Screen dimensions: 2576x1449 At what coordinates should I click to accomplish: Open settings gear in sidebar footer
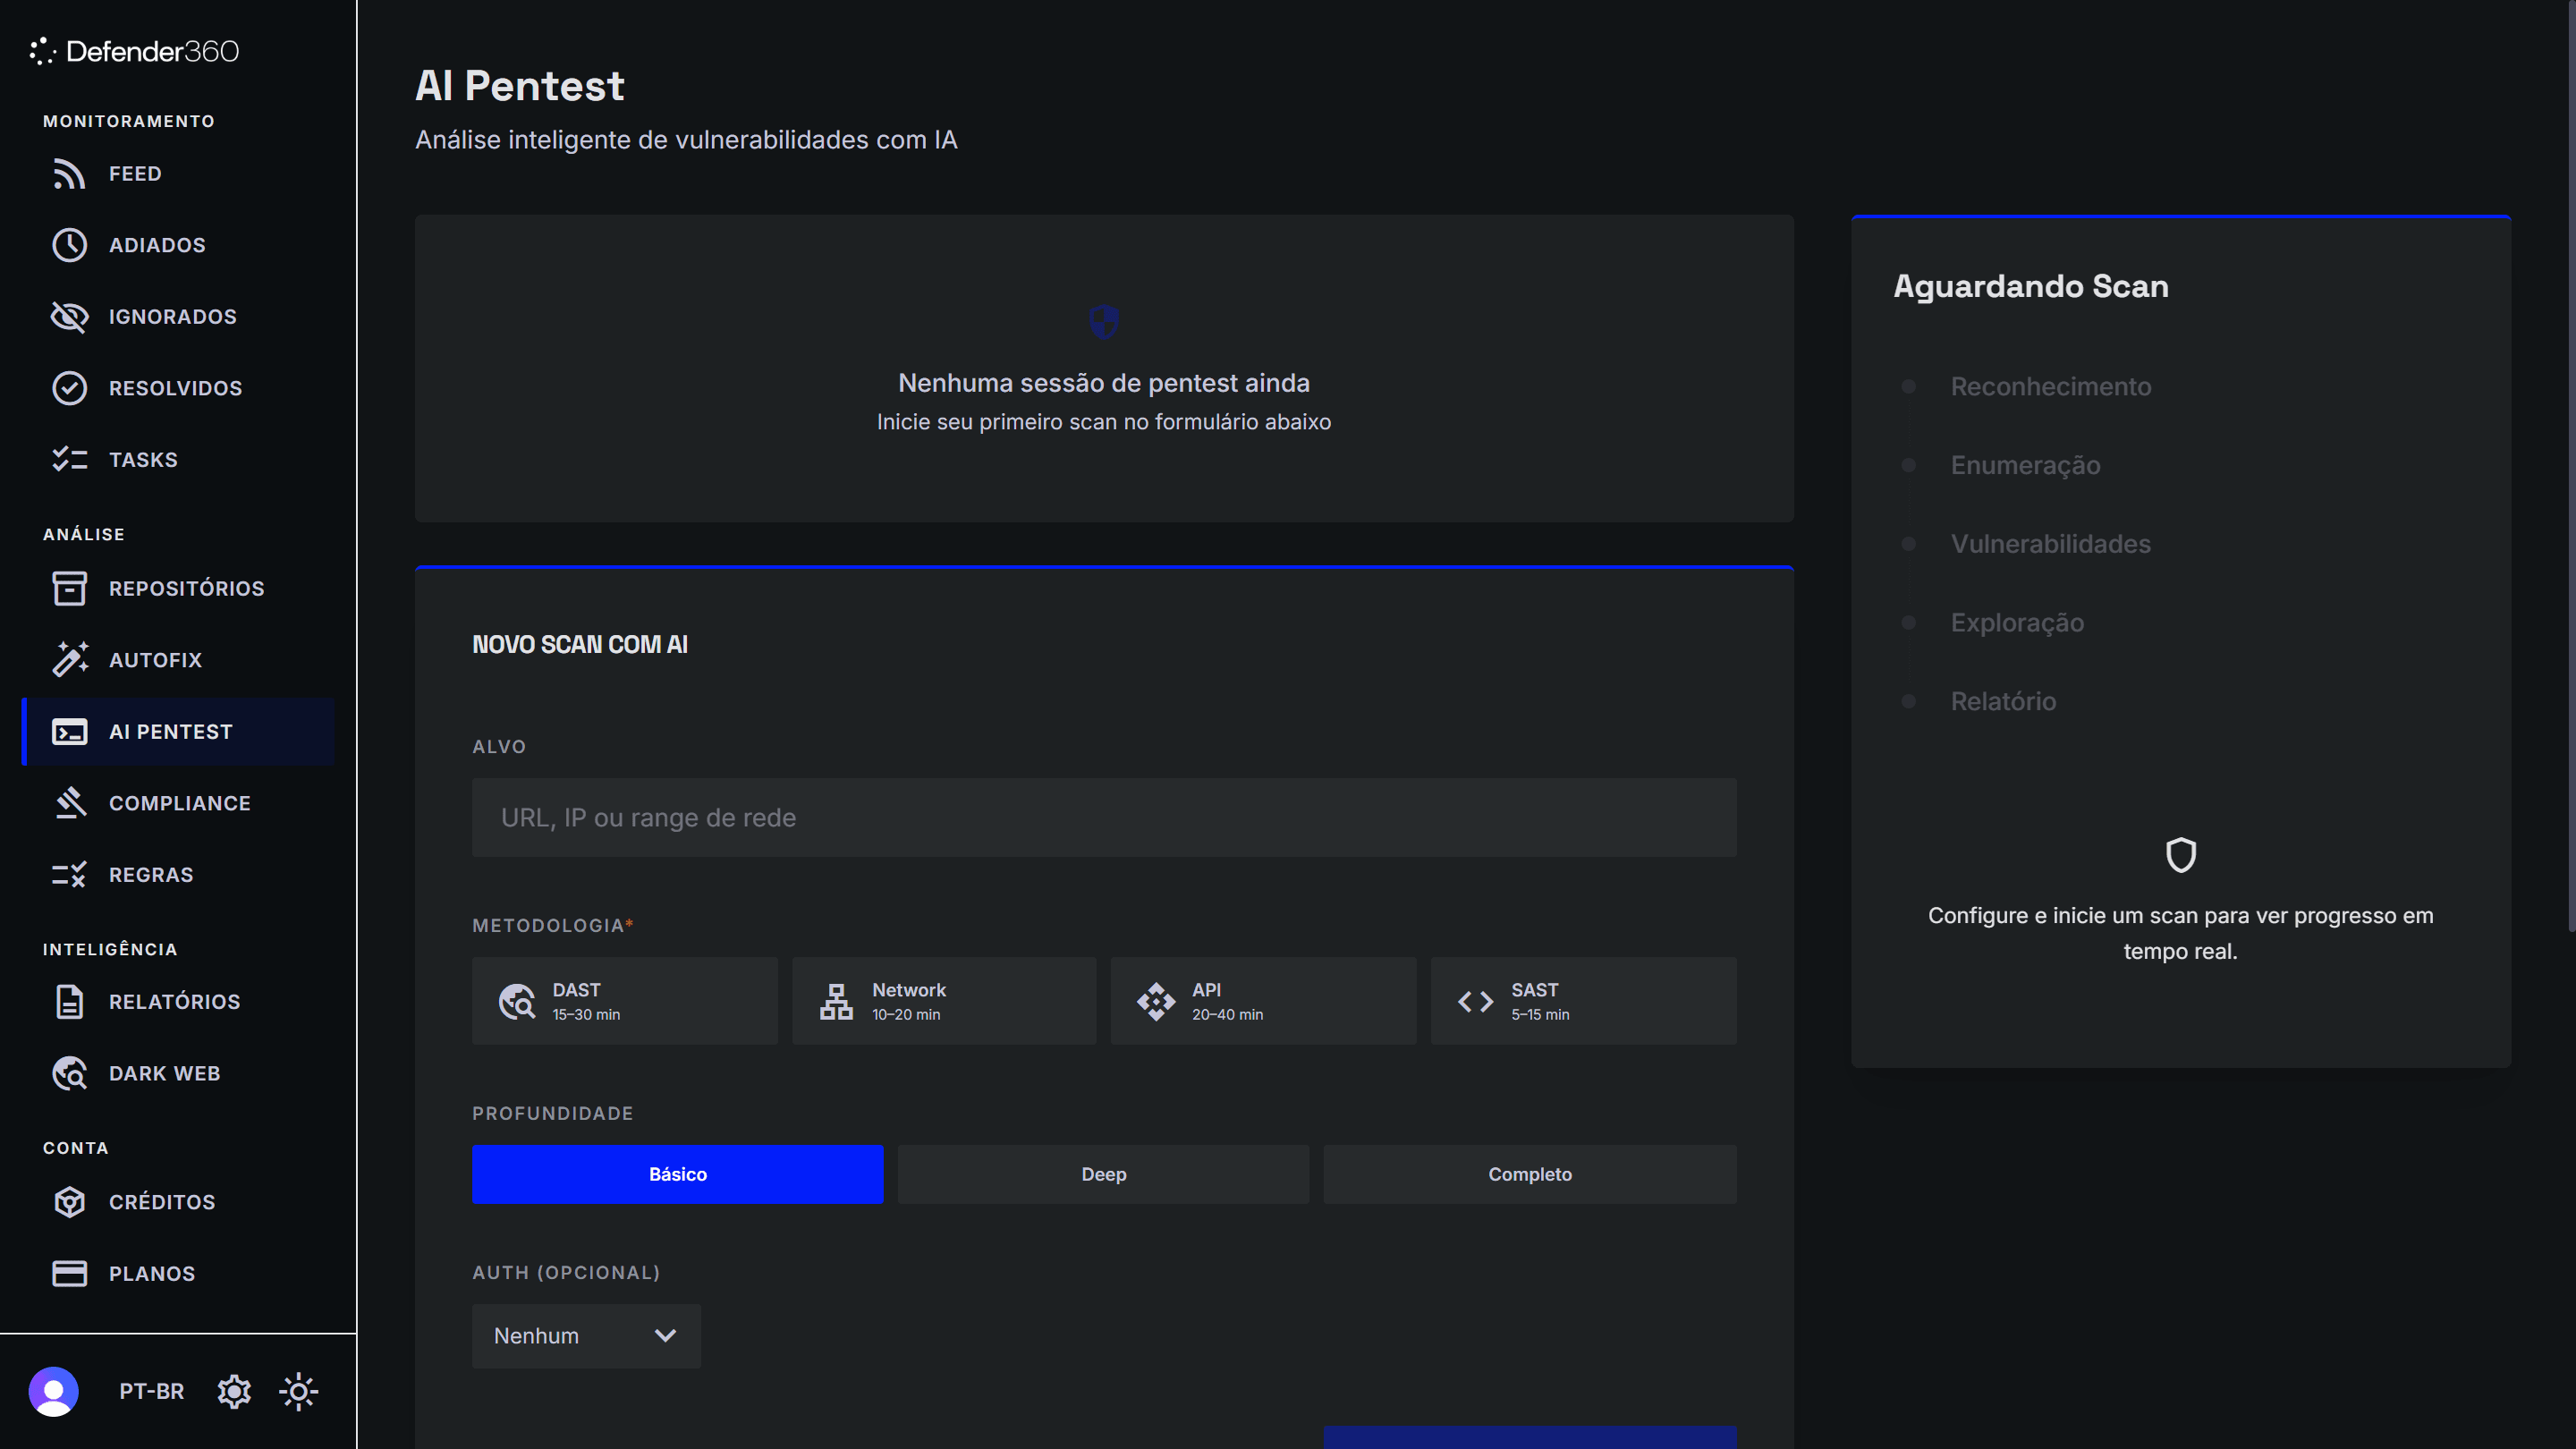click(x=234, y=1391)
